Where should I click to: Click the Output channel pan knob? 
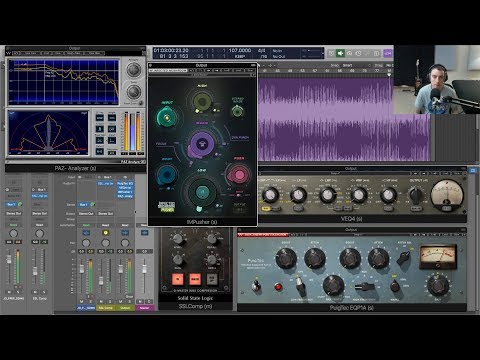(x=125, y=243)
